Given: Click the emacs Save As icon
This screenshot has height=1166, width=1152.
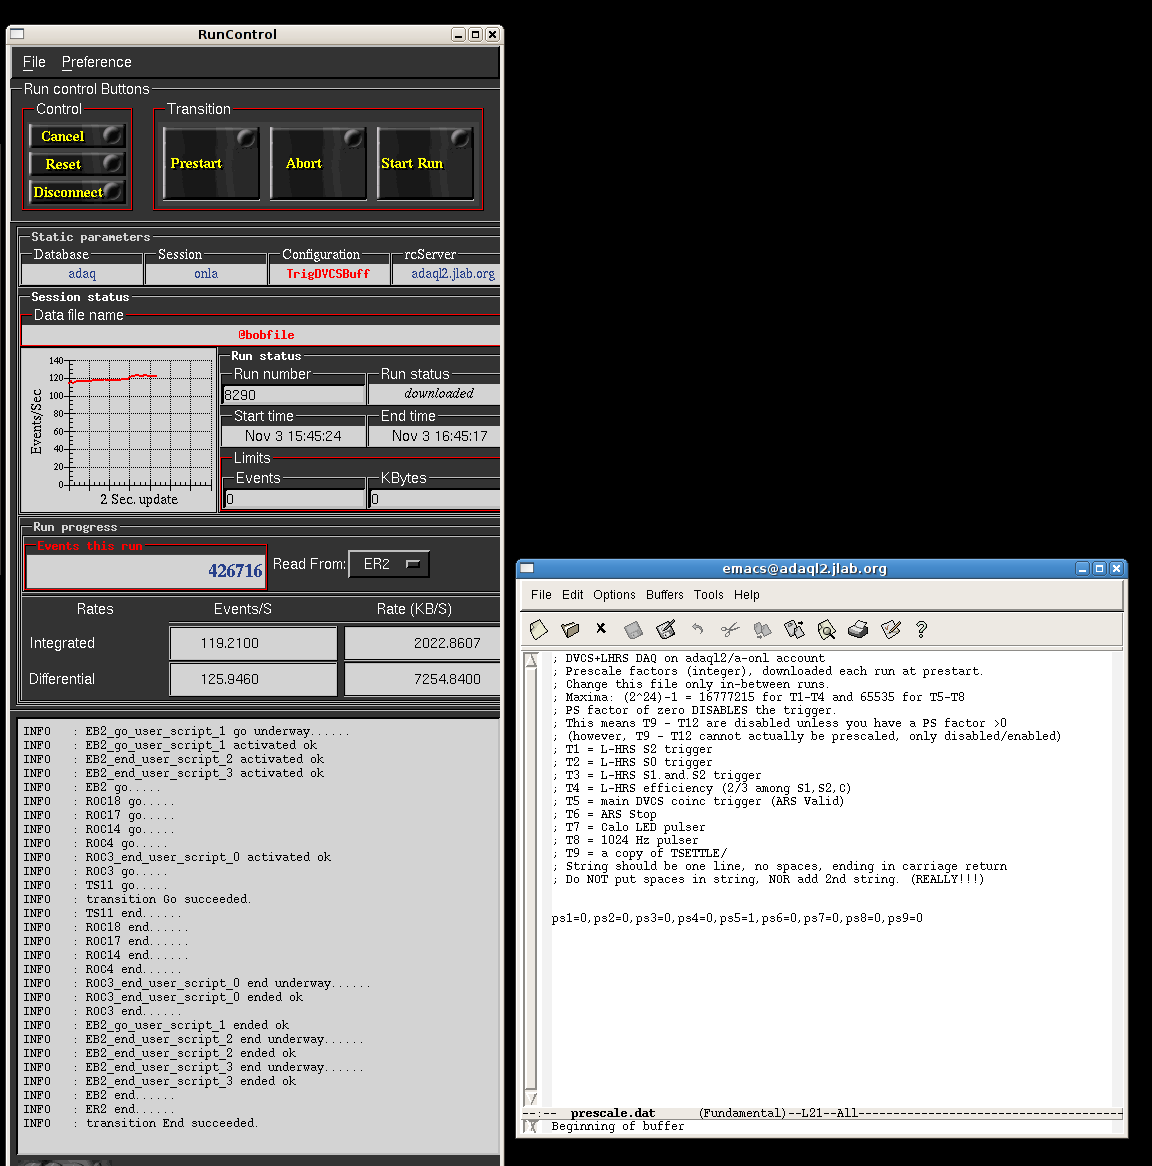Looking at the screenshot, I should [x=666, y=630].
